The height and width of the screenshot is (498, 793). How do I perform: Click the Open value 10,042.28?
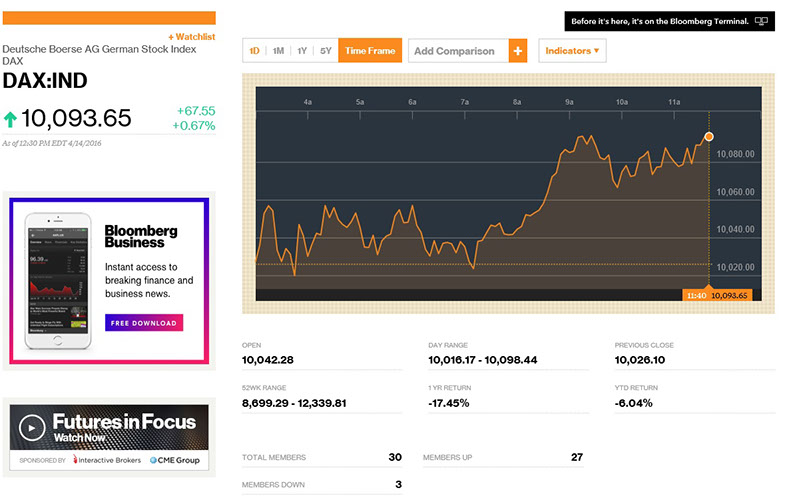268,360
